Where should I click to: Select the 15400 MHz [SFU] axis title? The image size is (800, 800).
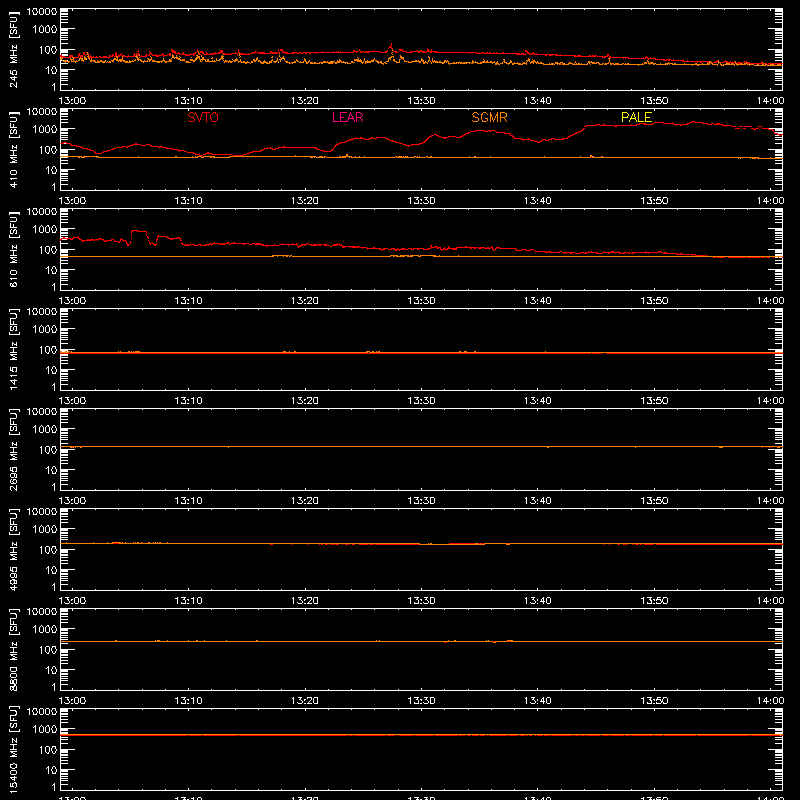[13, 749]
